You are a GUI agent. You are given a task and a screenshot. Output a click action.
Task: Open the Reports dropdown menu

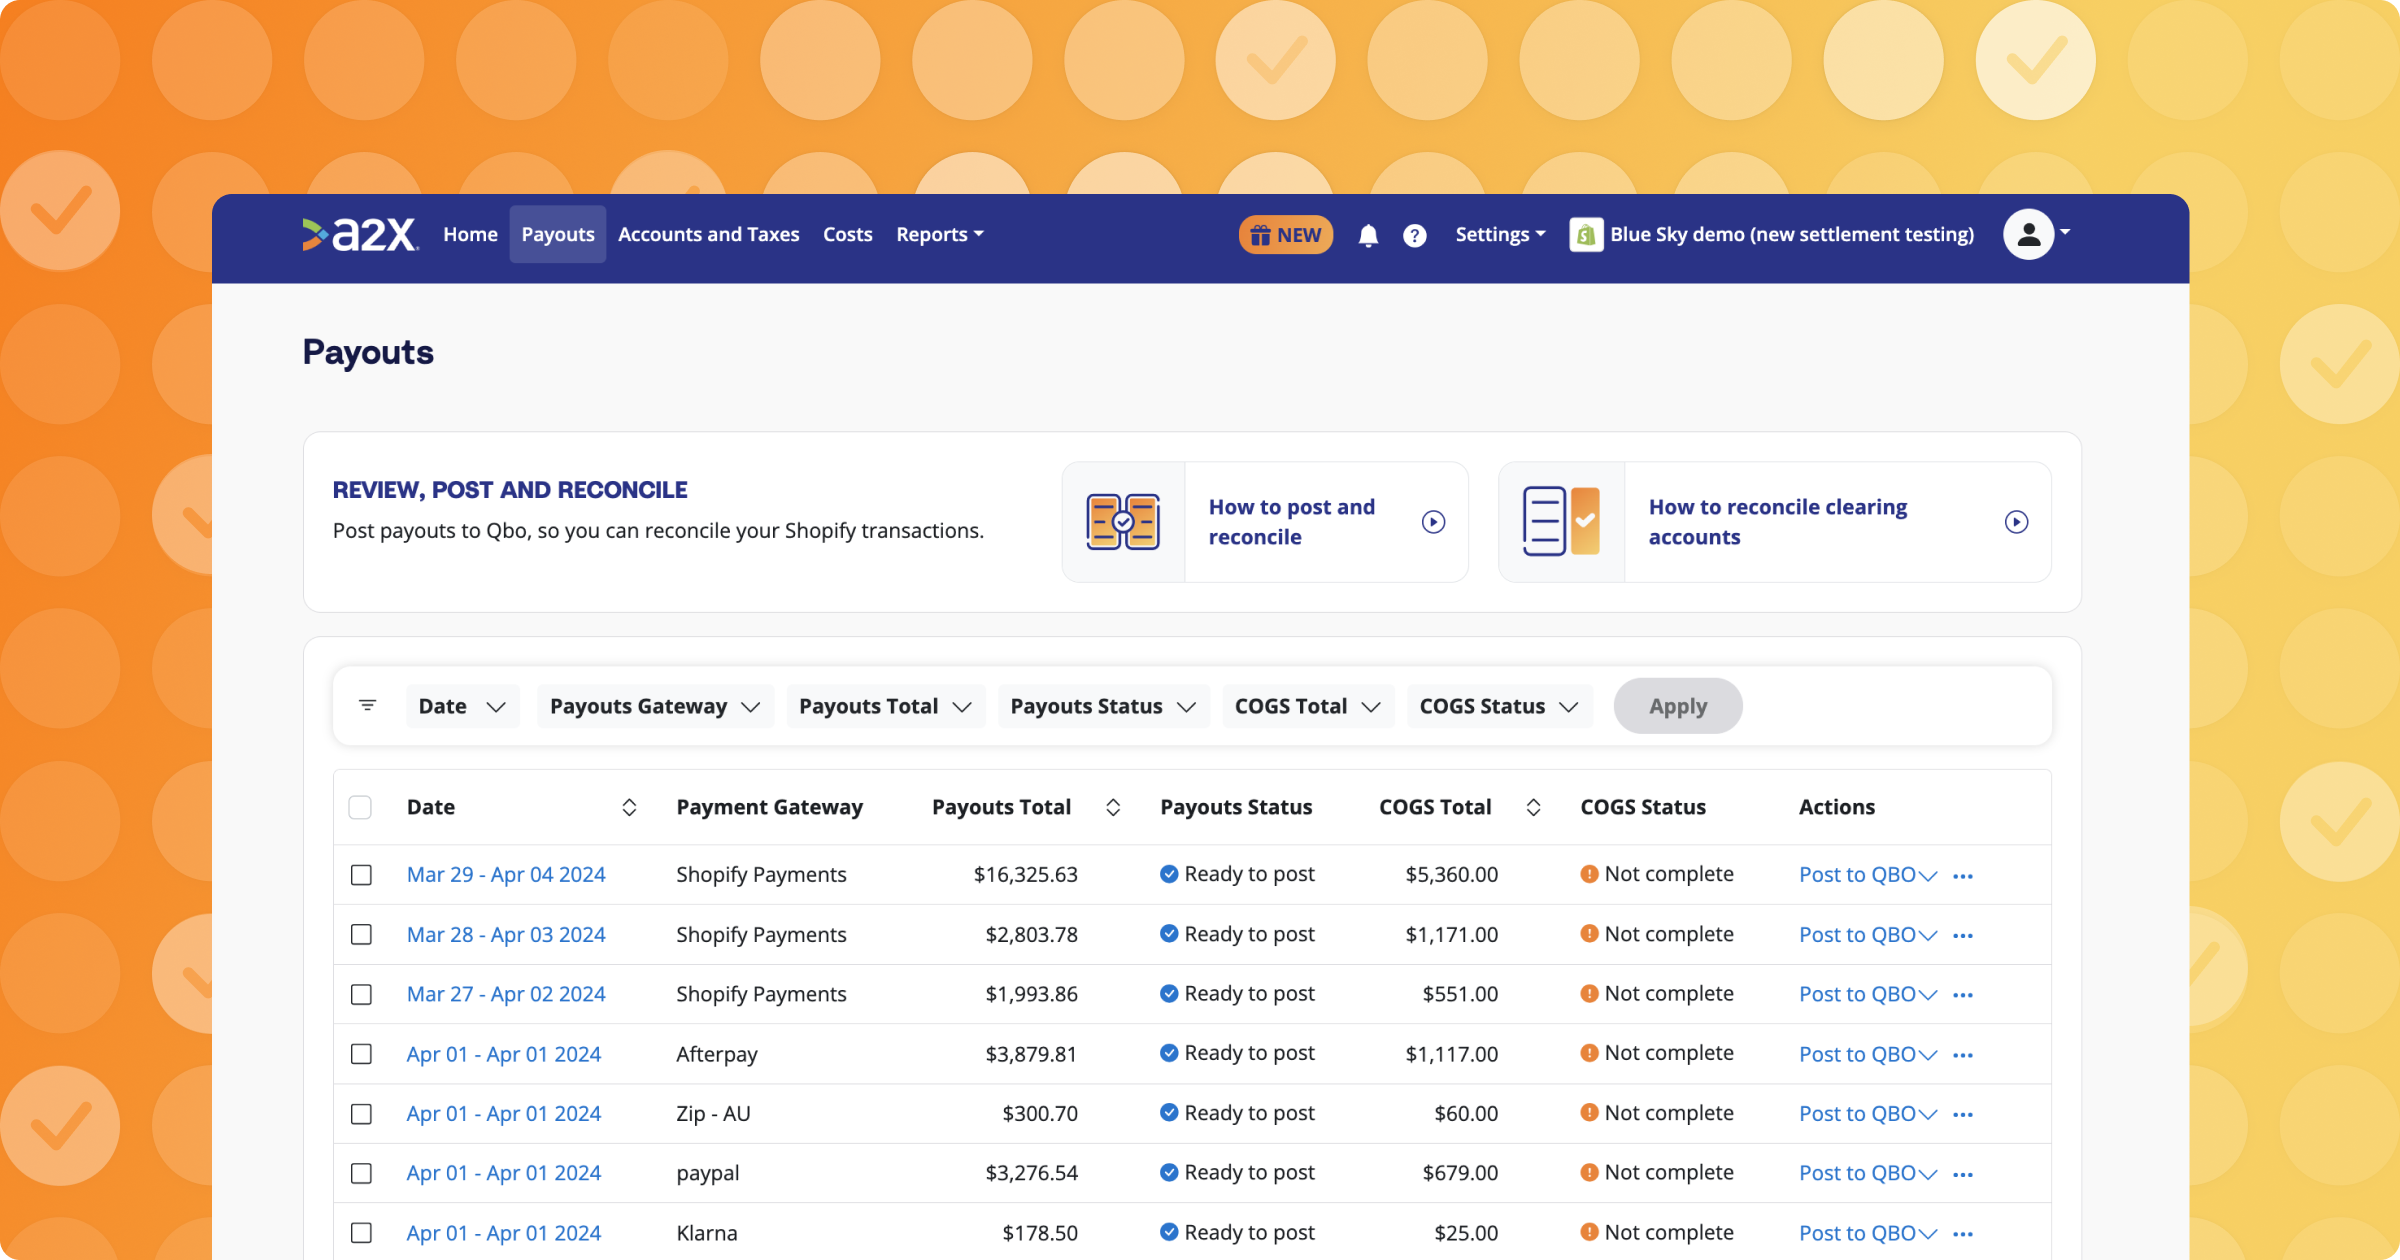point(940,234)
